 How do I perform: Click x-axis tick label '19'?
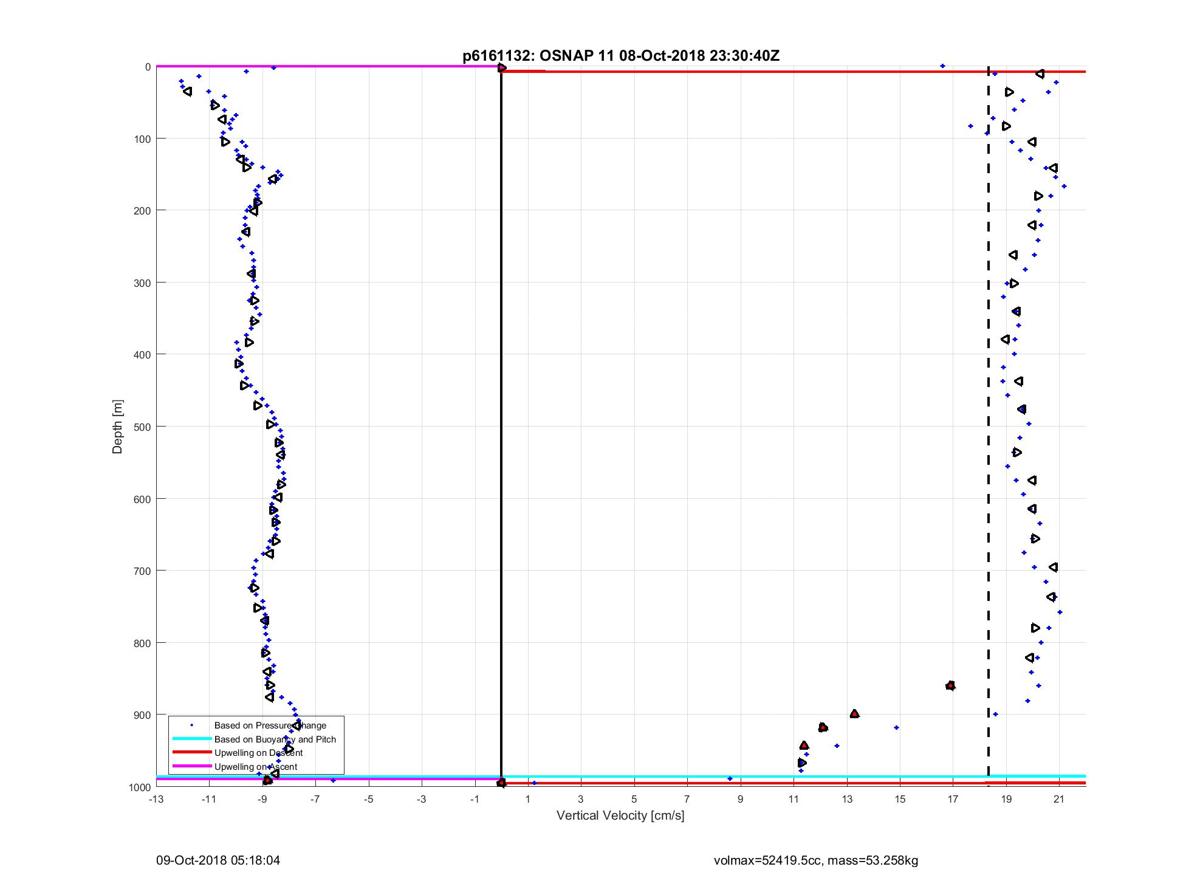1006,799
